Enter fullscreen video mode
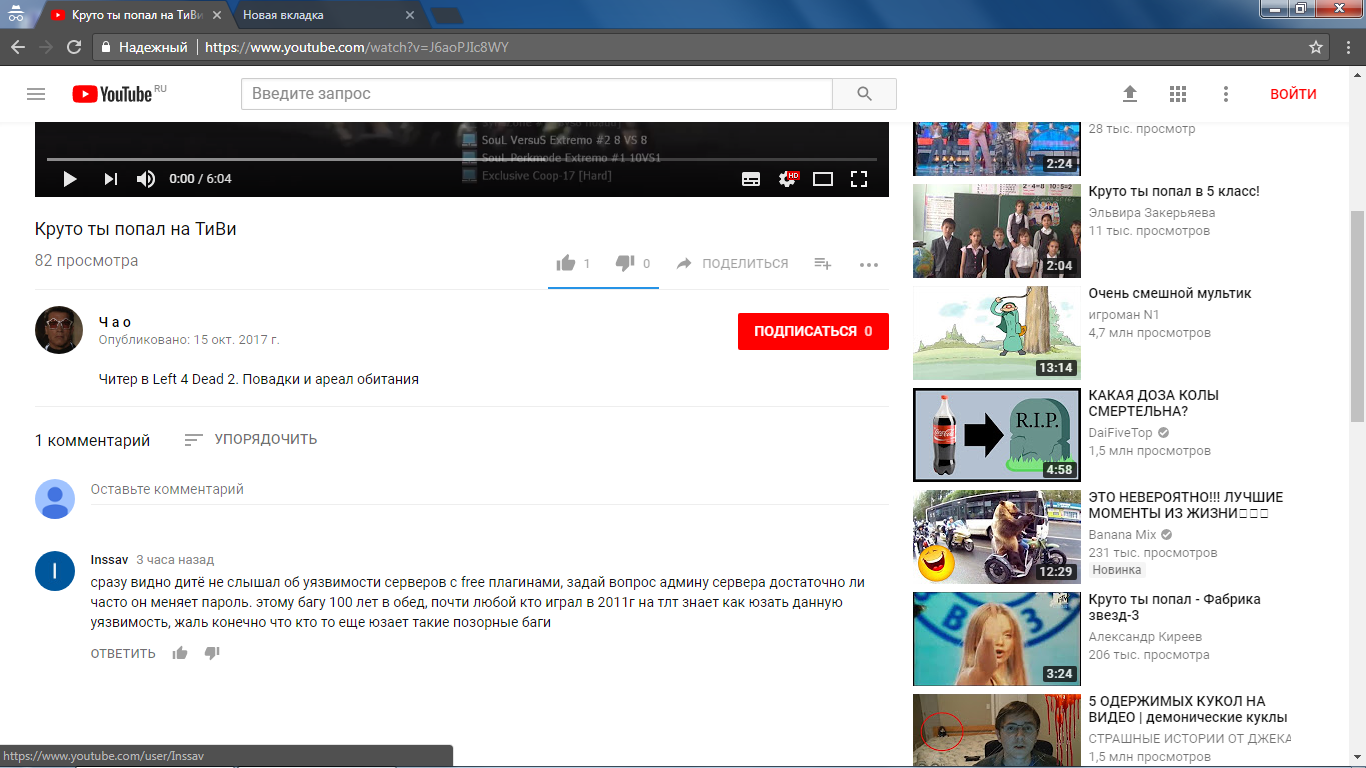 tap(858, 179)
